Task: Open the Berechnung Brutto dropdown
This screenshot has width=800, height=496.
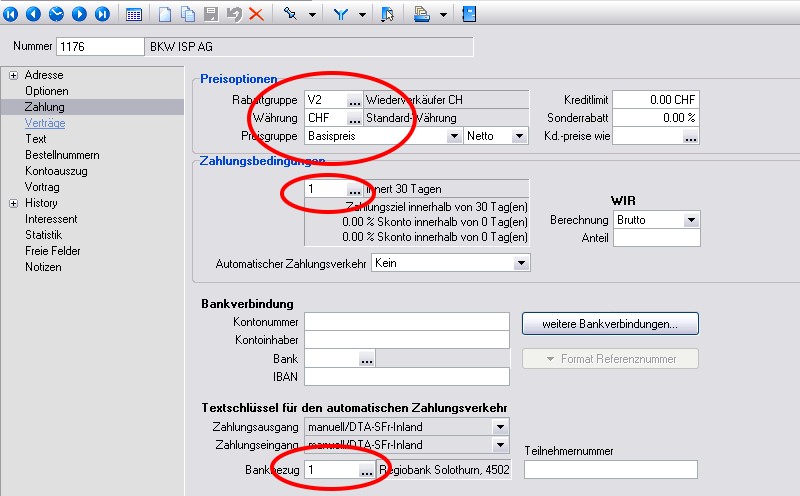Action: pyautogui.click(x=690, y=219)
